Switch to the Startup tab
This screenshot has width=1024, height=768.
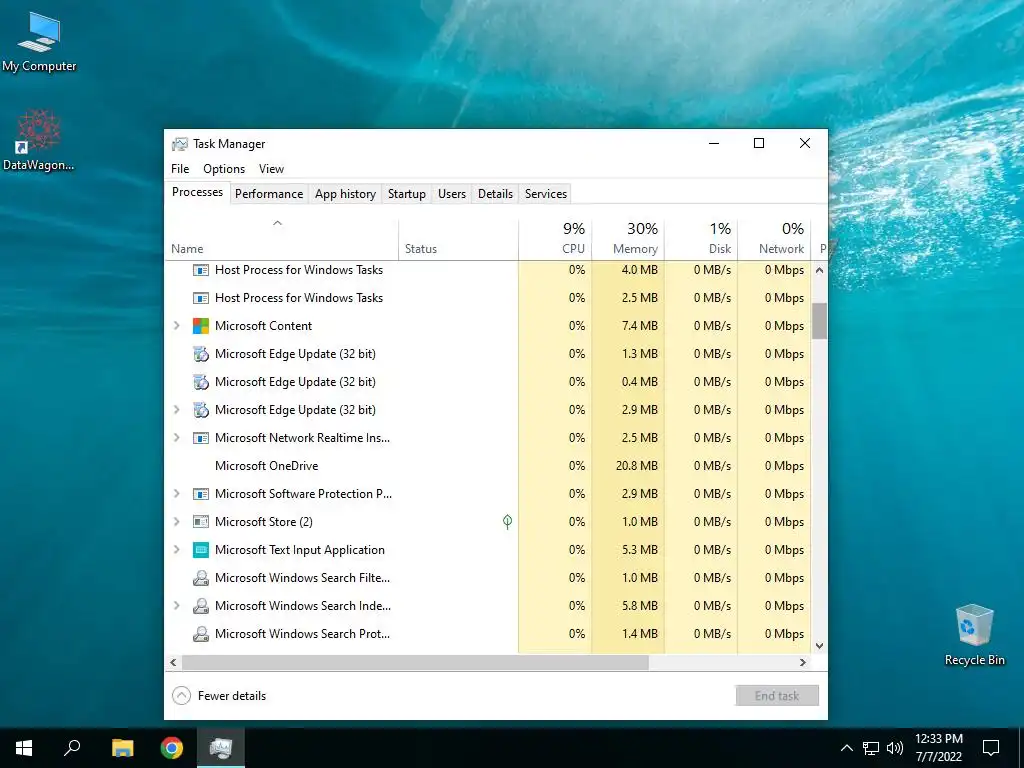point(407,194)
